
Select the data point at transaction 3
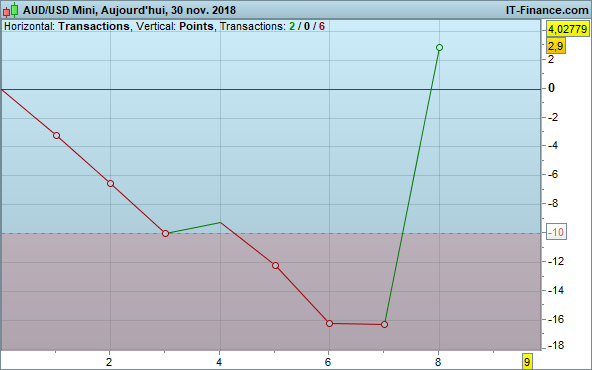pyautogui.click(x=165, y=233)
